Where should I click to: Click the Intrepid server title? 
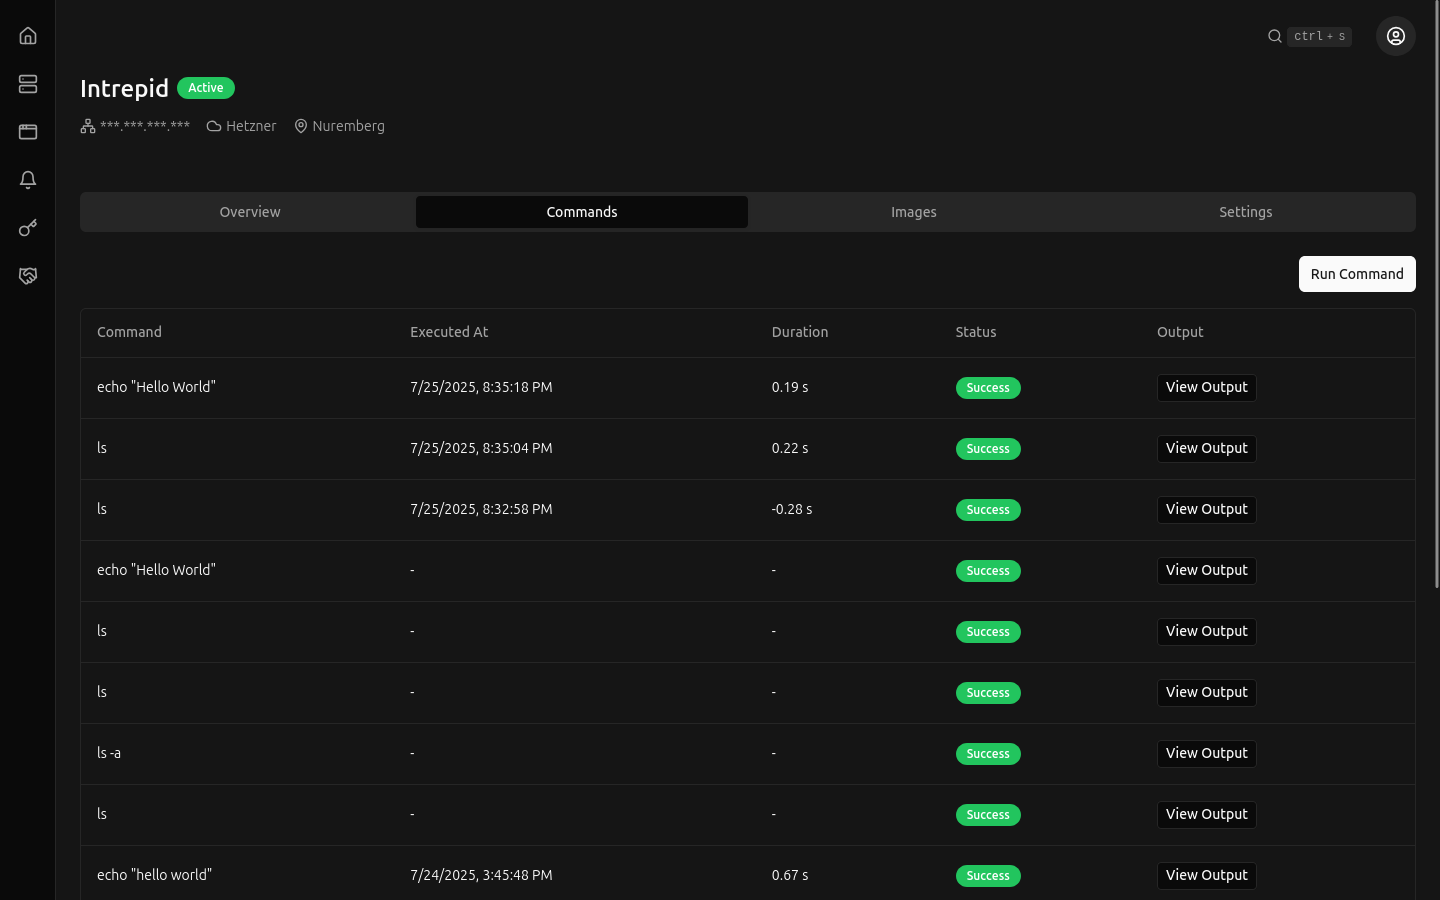(x=124, y=88)
